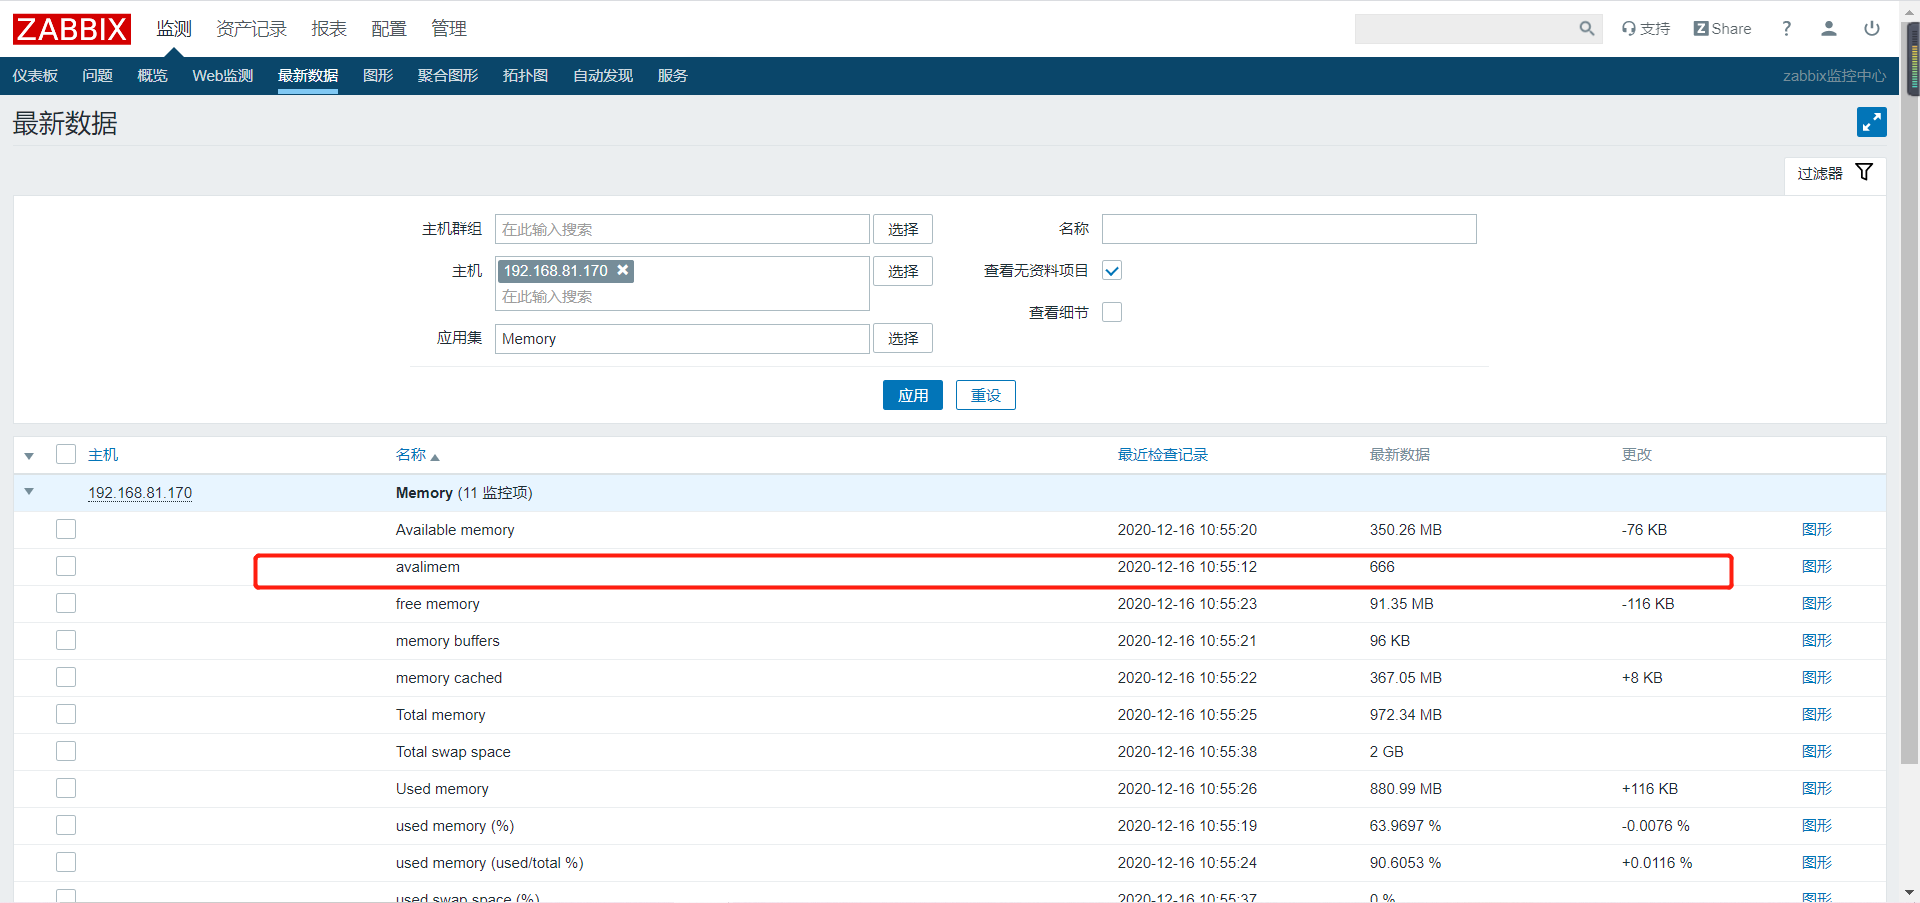Open the help question mark
The width and height of the screenshot is (1920, 903).
[x=1786, y=29]
